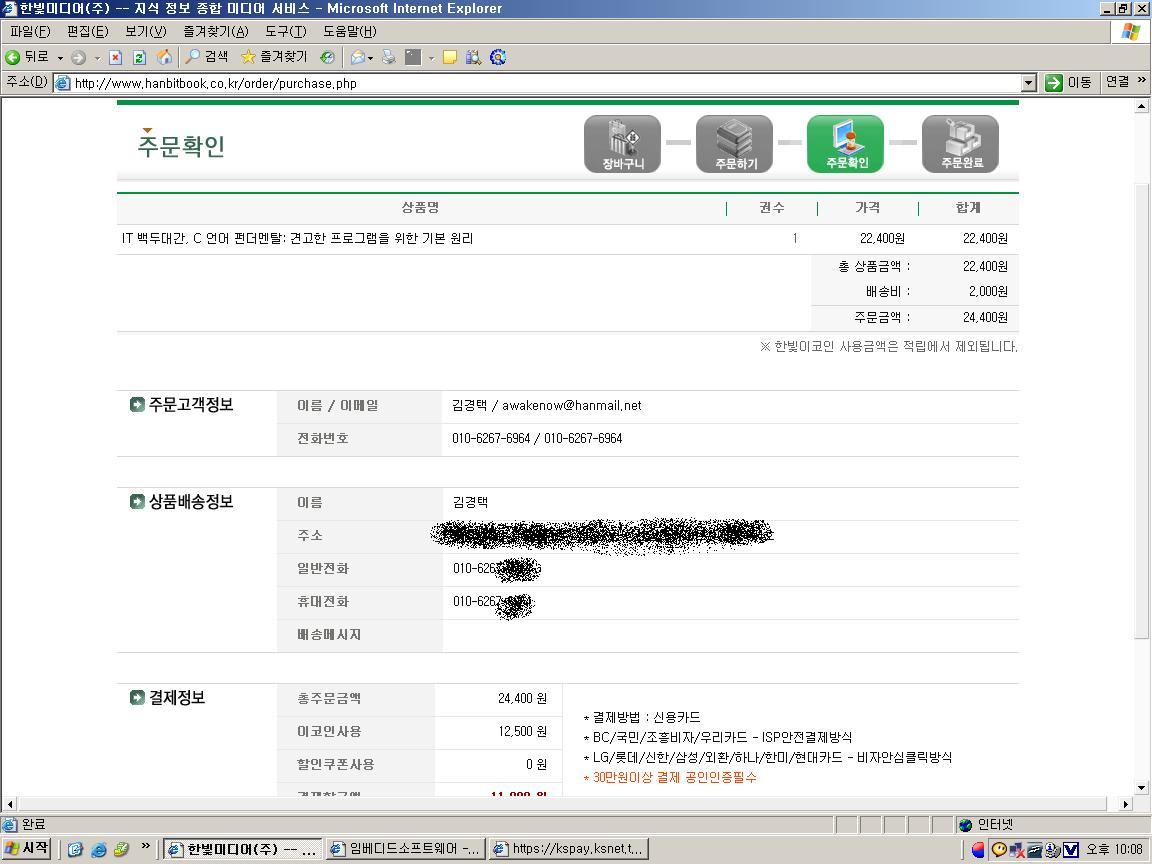Click the 주문완료 step icon
Image resolution: width=1152 pixels, height=864 pixels.
coord(960,144)
